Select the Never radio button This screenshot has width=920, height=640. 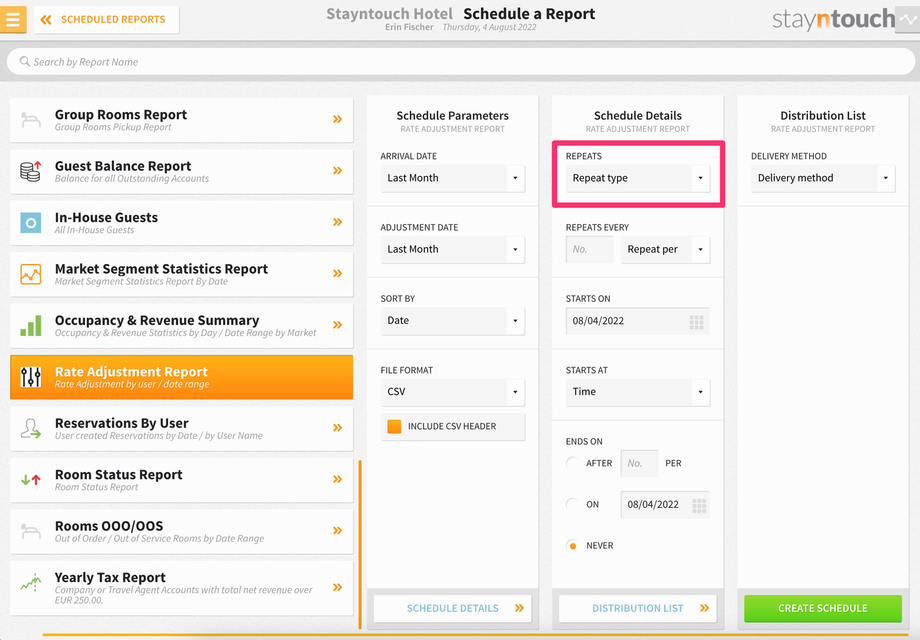tap(572, 546)
